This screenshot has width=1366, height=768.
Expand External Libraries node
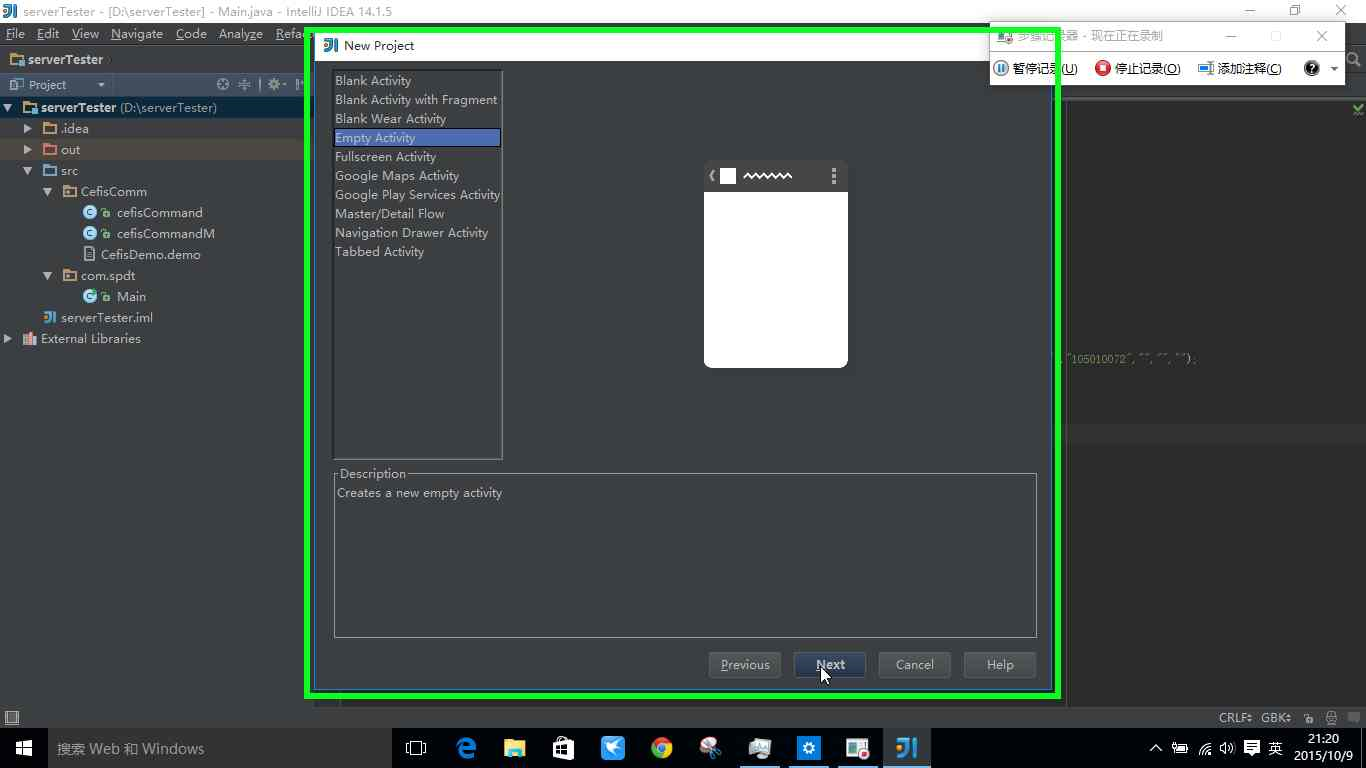coord(8,338)
